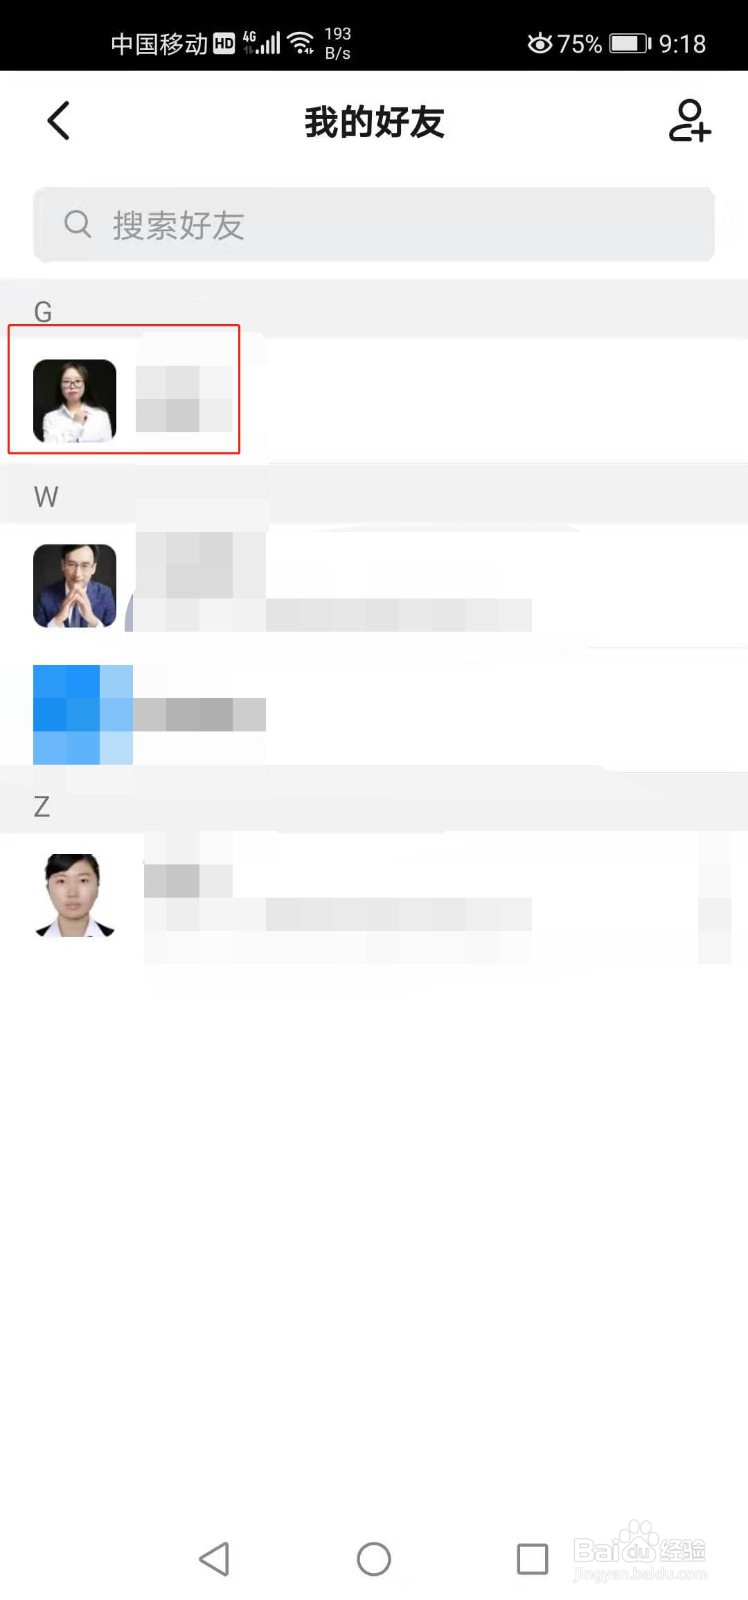Tap the back arrow icon
The image size is (748, 1600).
(59, 121)
